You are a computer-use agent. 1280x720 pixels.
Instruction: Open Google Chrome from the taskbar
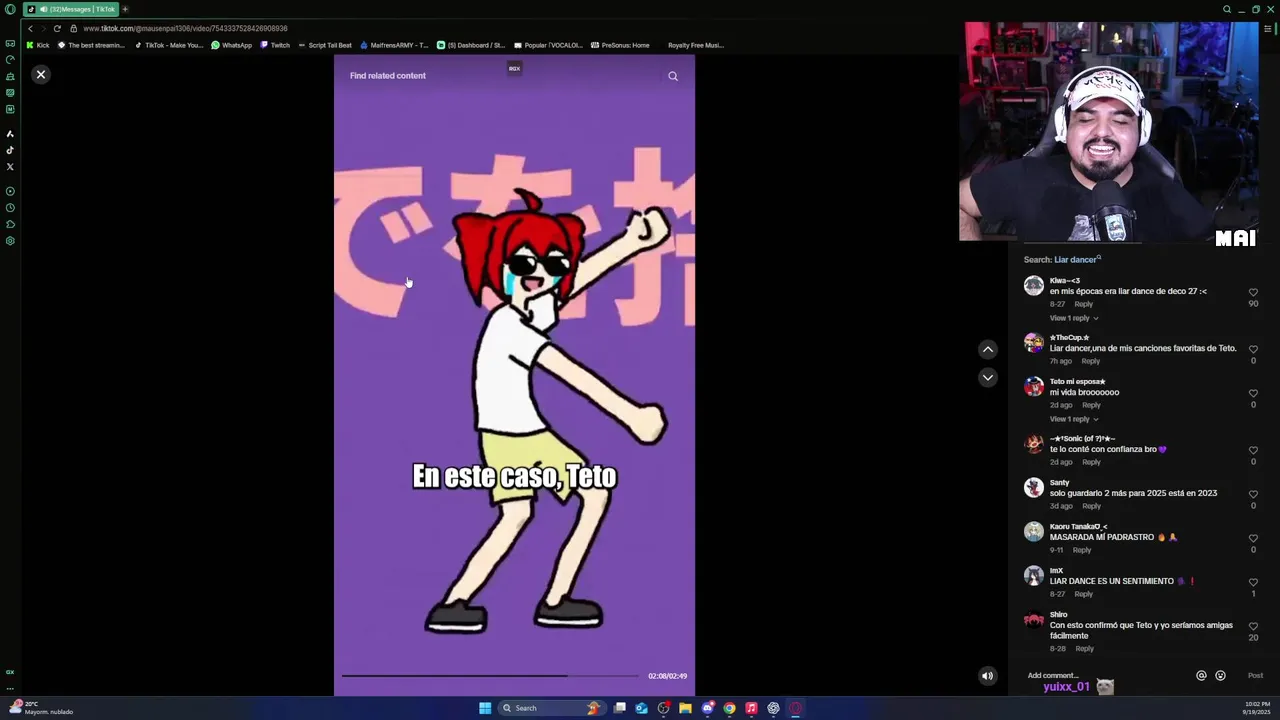[x=729, y=708]
